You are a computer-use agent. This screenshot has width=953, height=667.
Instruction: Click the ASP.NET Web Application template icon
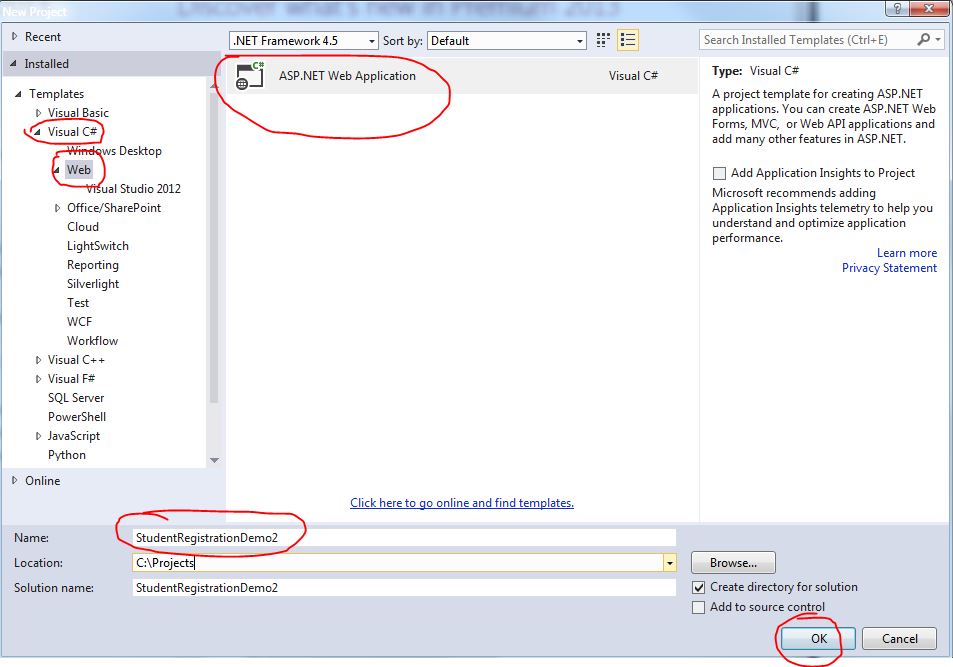(250, 76)
